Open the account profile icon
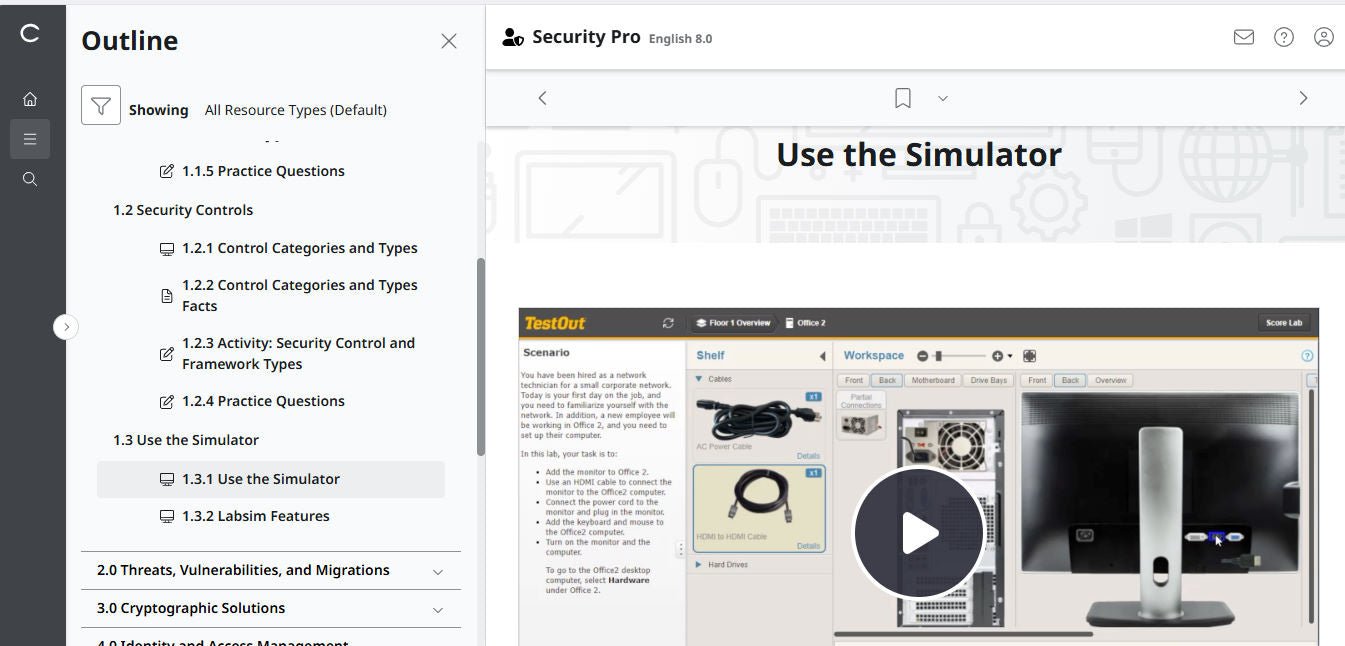Image resolution: width=1345 pixels, height=646 pixels. (x=1323, y=36)
